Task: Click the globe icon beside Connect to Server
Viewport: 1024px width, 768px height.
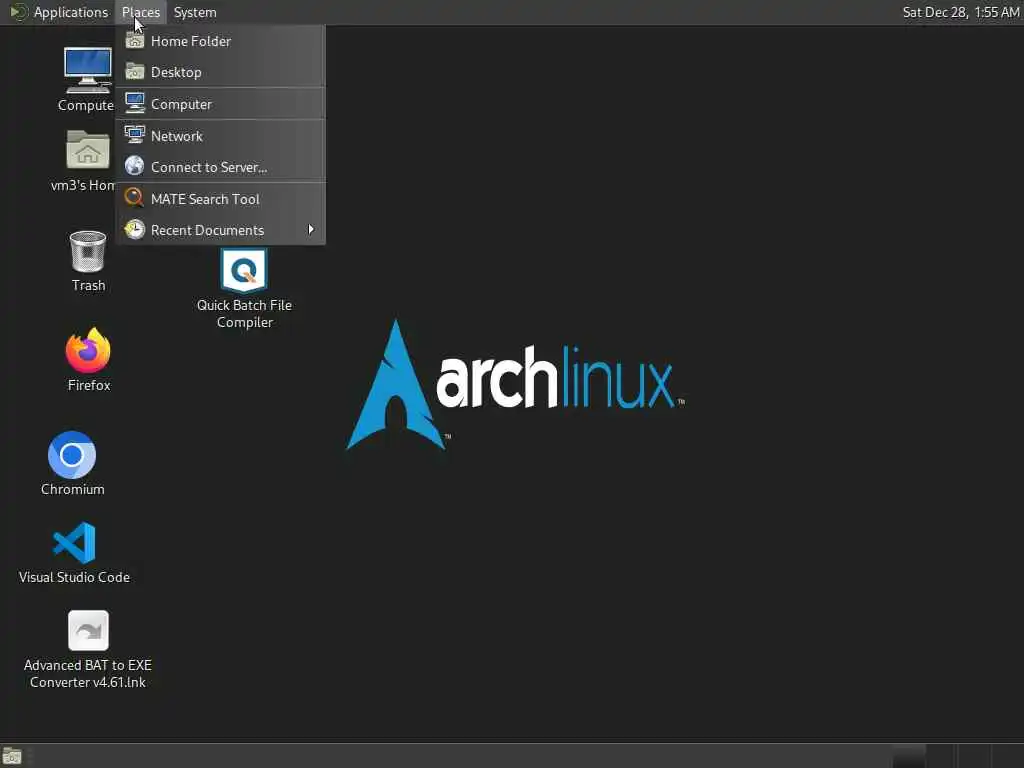Action: coord(135,166)
